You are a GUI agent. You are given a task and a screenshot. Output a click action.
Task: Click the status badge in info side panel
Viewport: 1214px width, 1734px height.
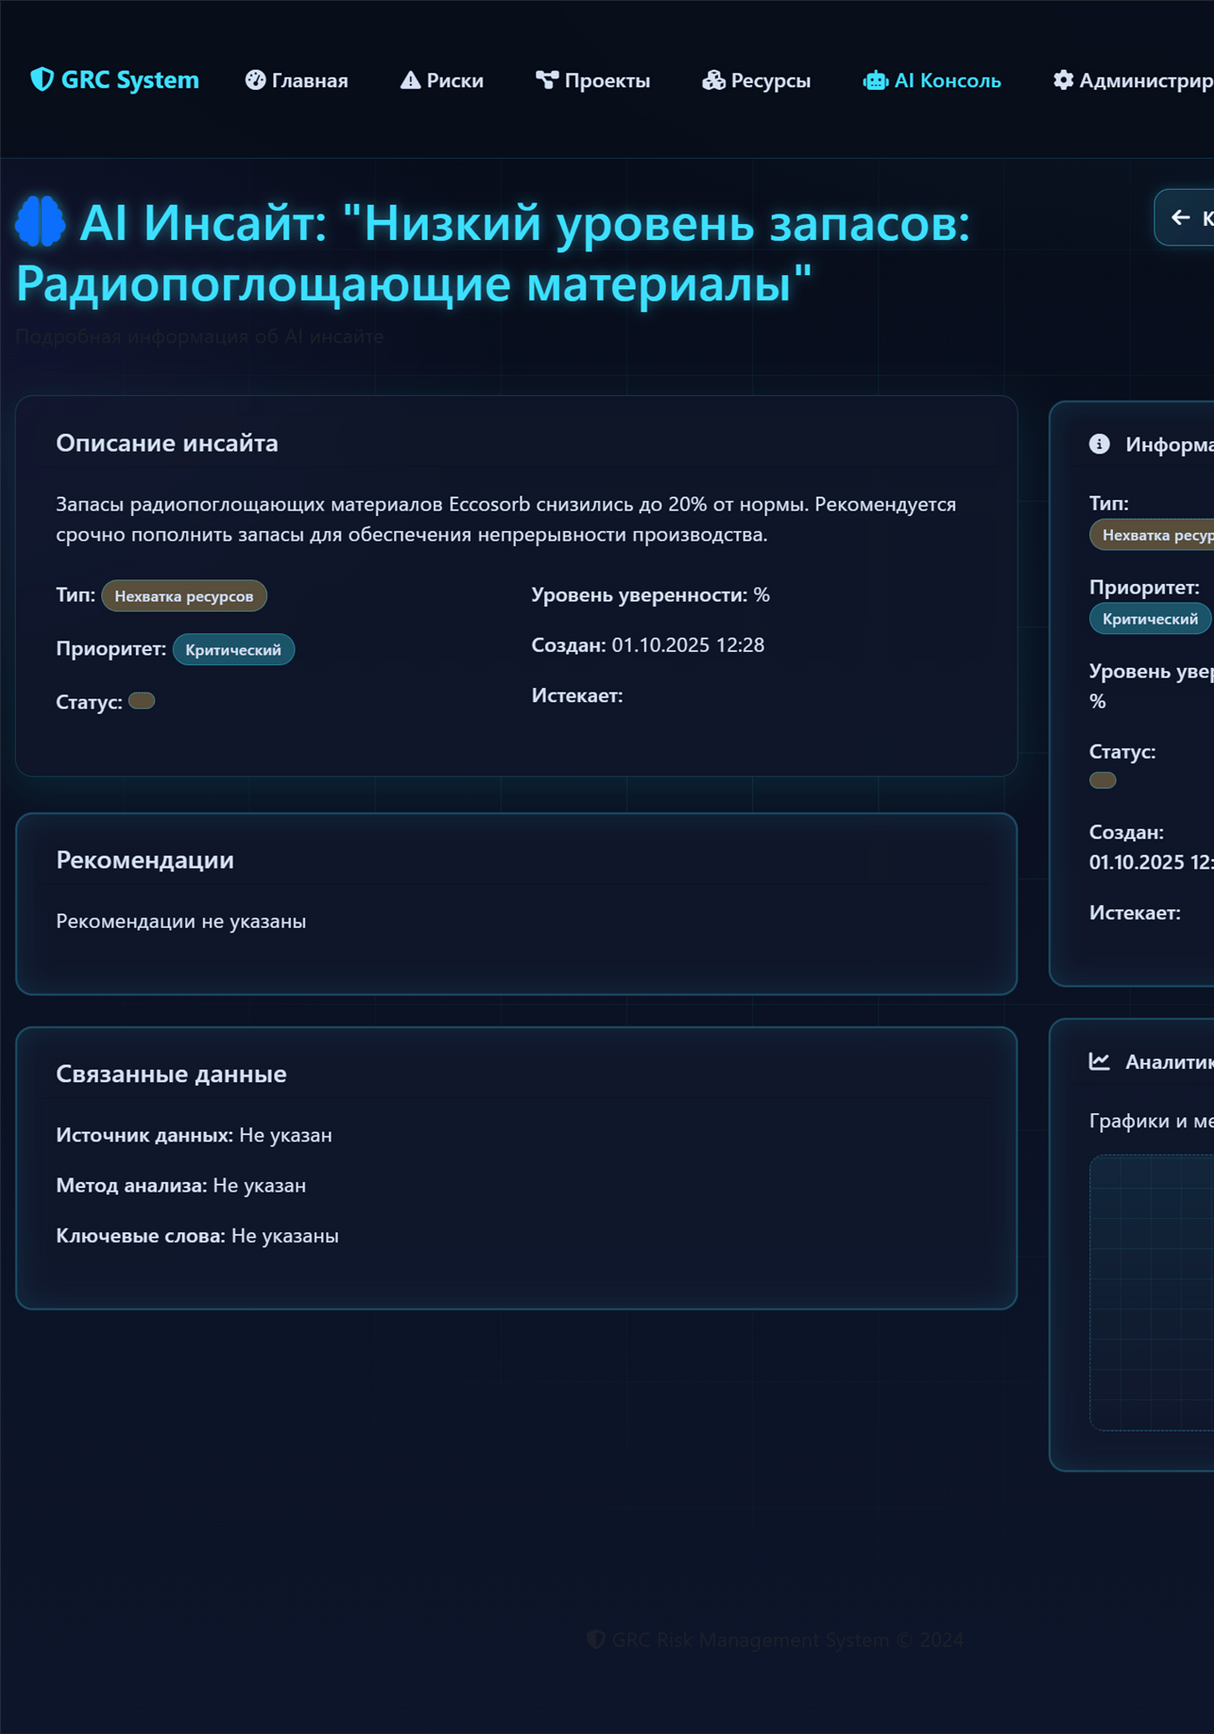[x=1103, y=781]
